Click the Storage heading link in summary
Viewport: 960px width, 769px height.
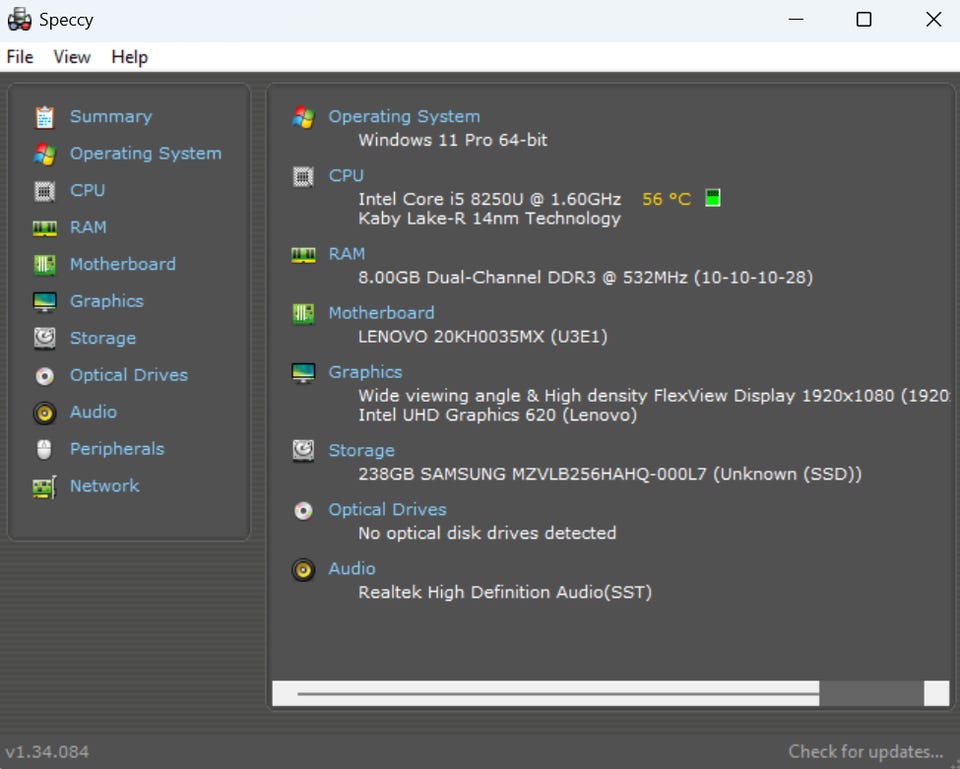point(361,451)
